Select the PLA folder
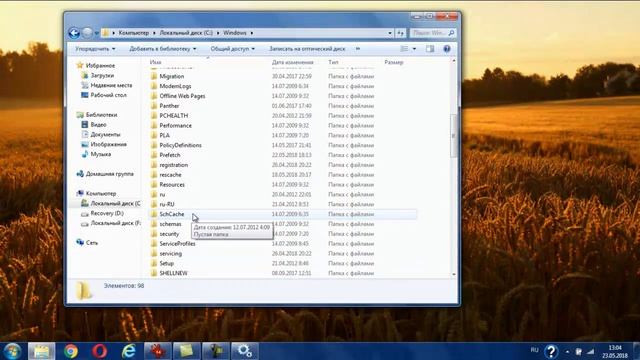 (164, 135)
